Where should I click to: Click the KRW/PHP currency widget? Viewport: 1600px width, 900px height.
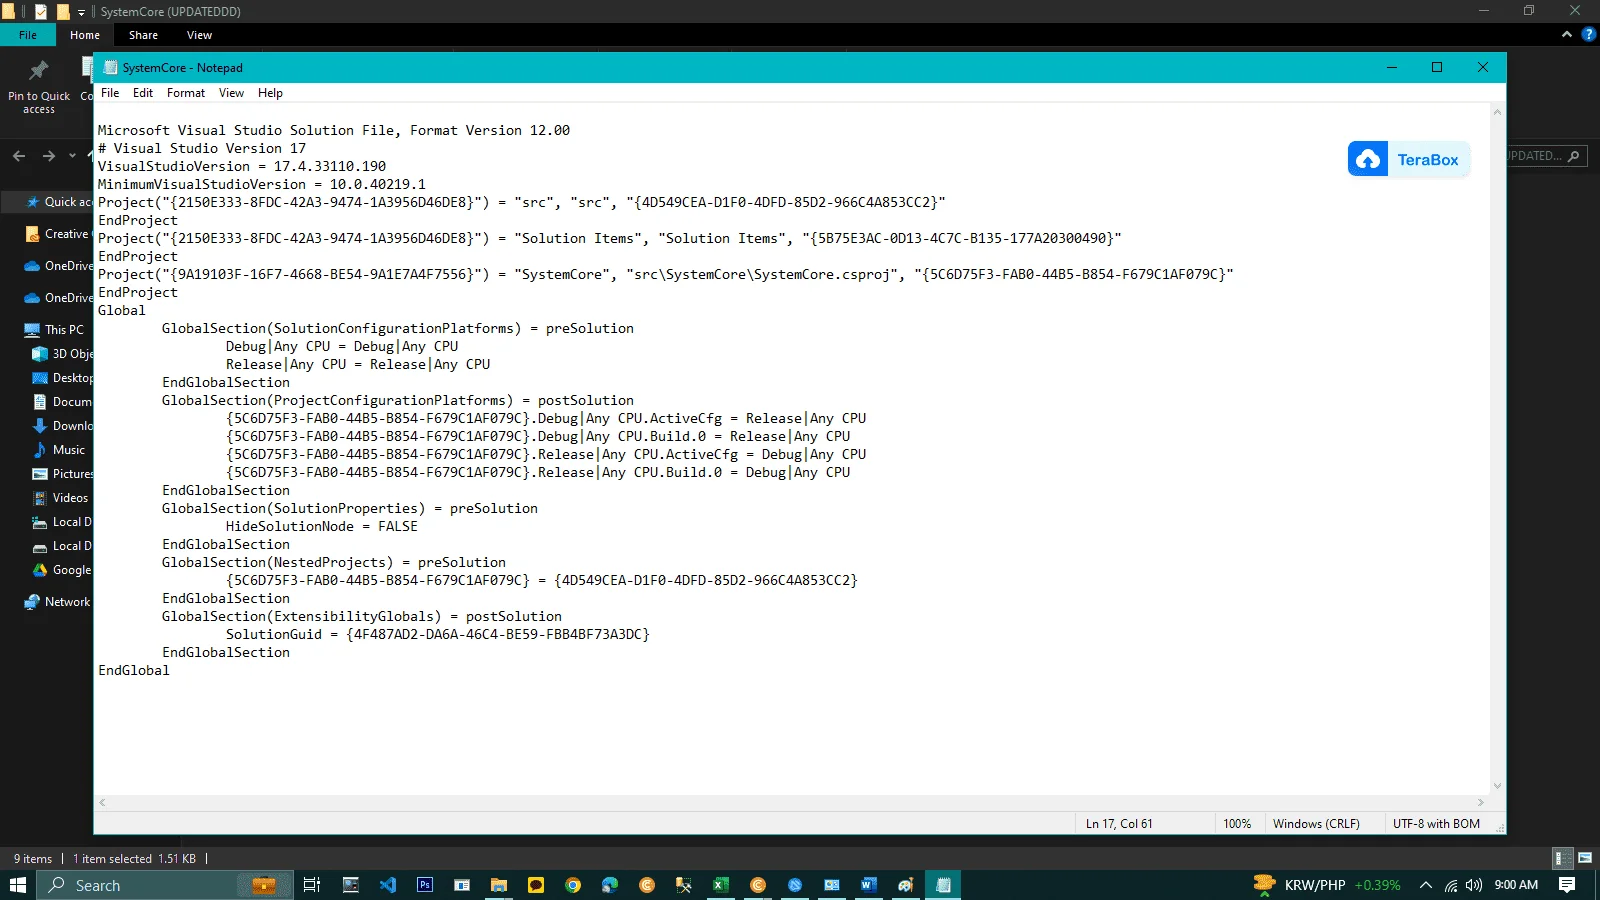(x=1327, y=885)
